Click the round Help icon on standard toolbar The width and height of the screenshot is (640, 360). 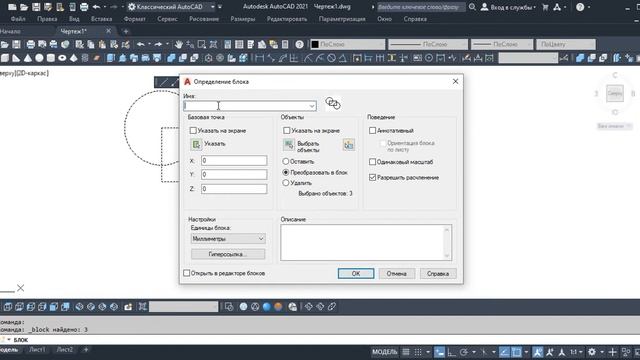pos(299,44)
